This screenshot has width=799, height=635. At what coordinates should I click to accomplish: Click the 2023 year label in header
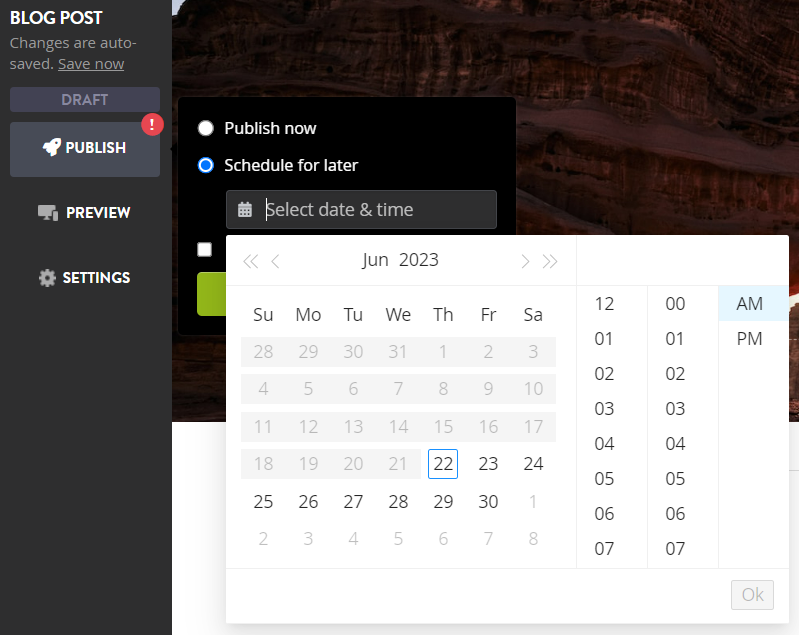tap(418, 260)
